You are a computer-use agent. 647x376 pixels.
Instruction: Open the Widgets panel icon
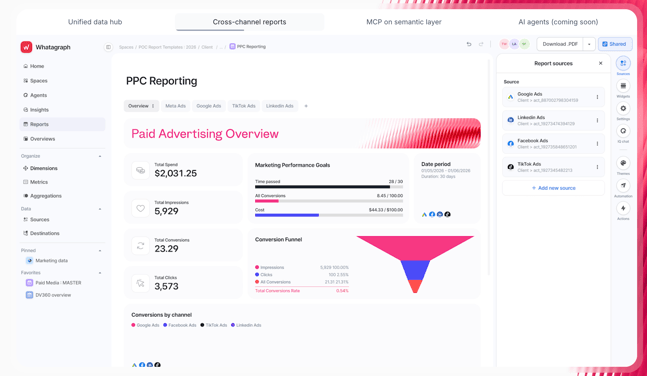coord(623,86)
